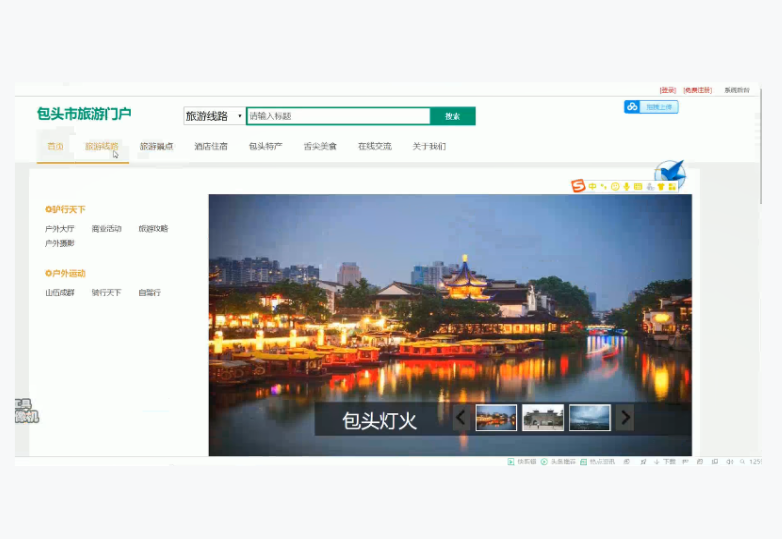Open the toolbox grid icon on the Sogou bar

pyautogui.click(x=672, y=186)
